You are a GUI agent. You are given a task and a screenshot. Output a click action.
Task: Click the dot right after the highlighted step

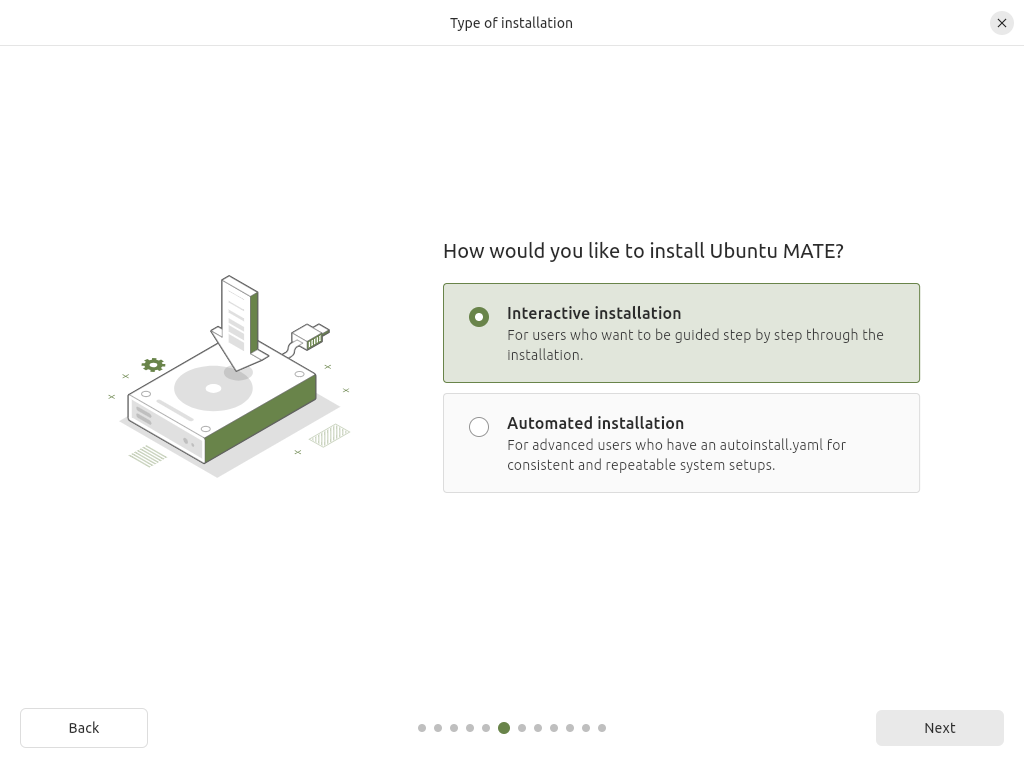522,728
